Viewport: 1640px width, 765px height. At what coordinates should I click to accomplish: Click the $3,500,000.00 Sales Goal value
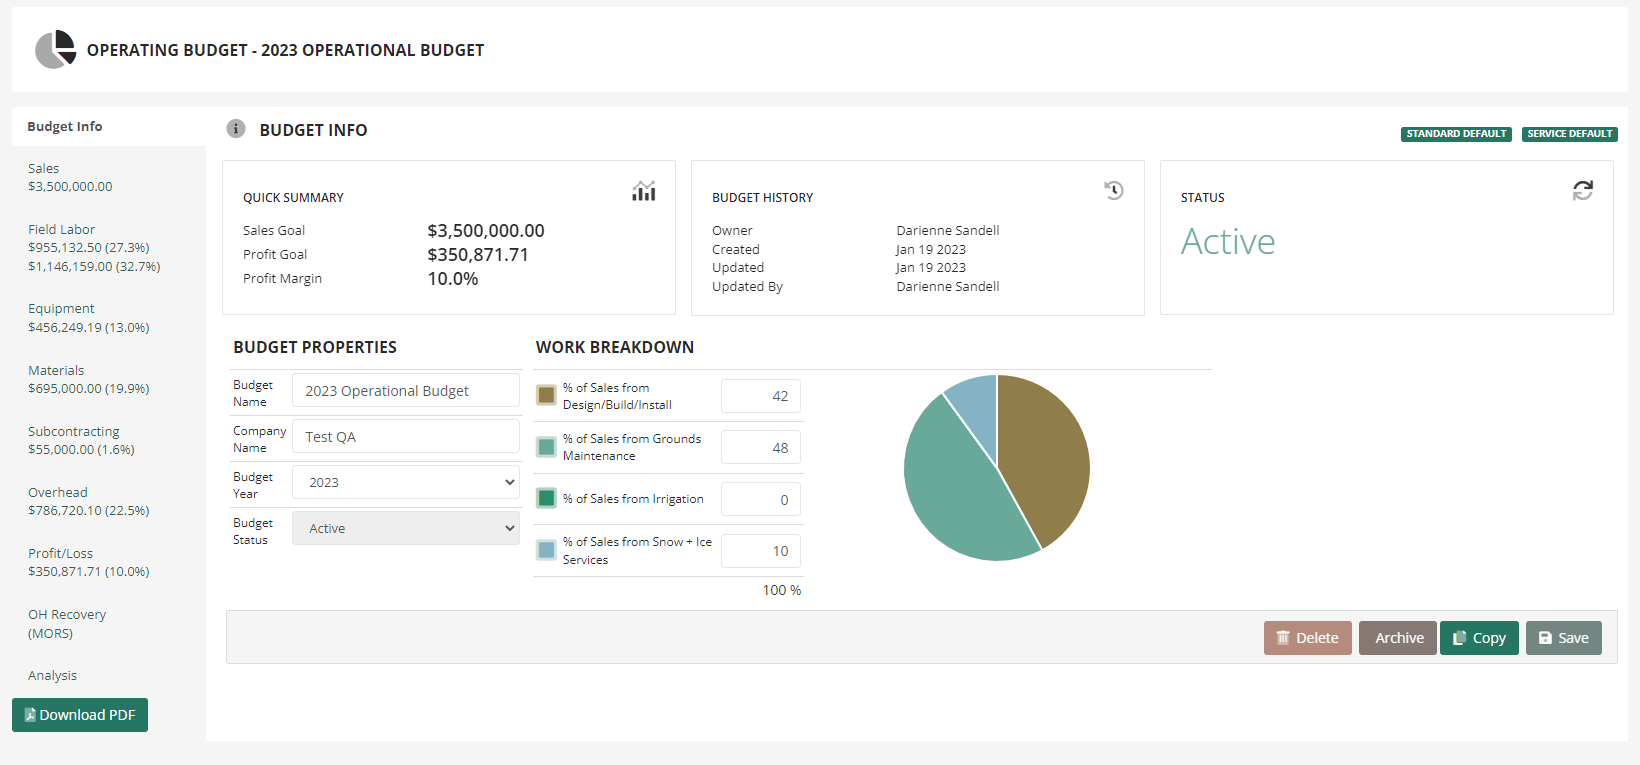pyautogui.click(x=486, y=231)
